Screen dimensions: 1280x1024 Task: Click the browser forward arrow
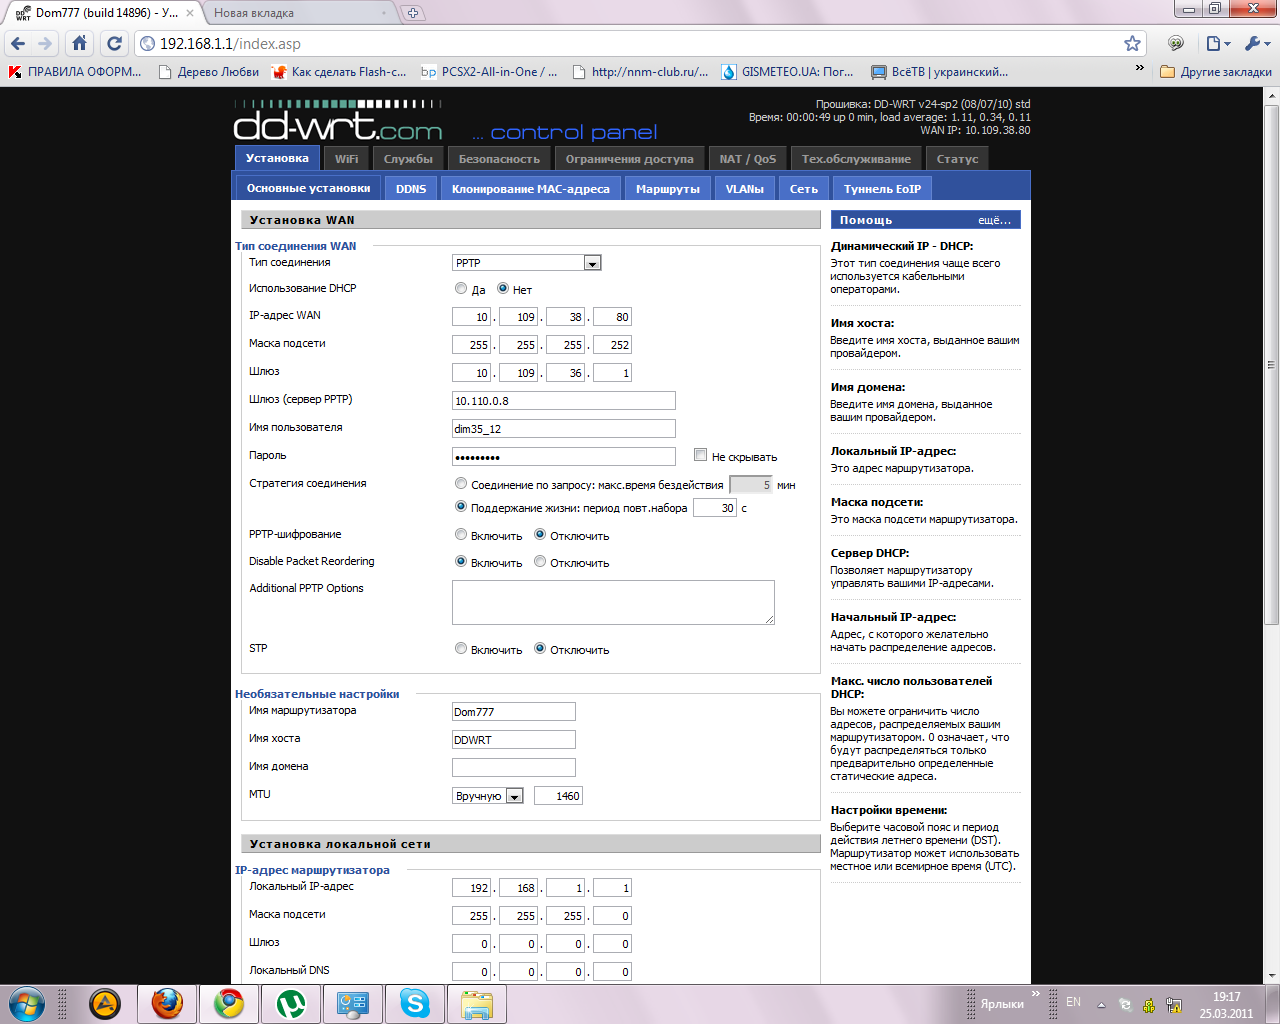tap(45, 43)
